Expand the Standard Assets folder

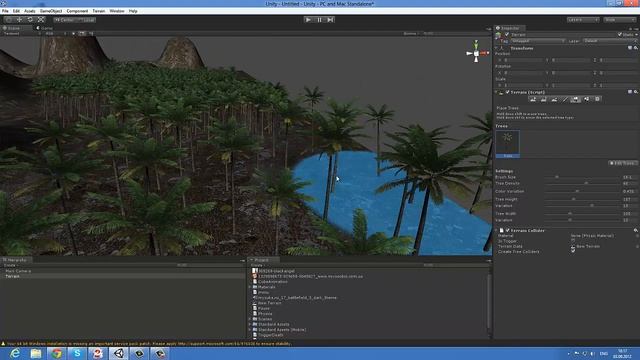[x=250, y=324]
